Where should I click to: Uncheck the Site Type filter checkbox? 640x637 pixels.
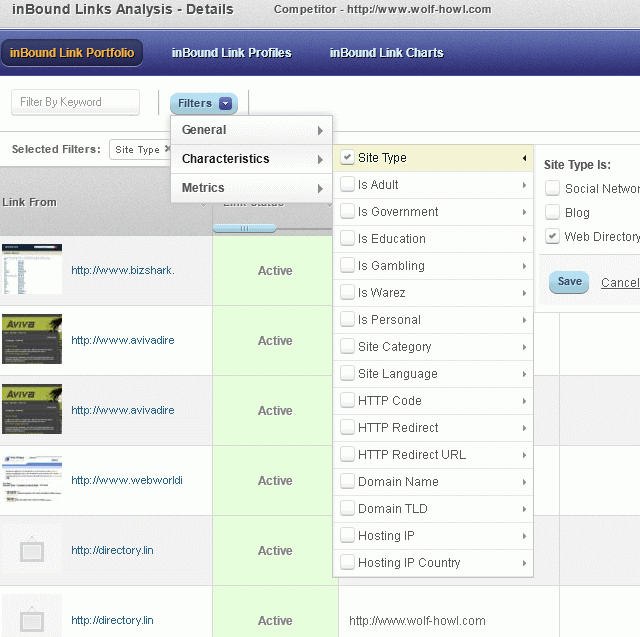coord(347,158)
